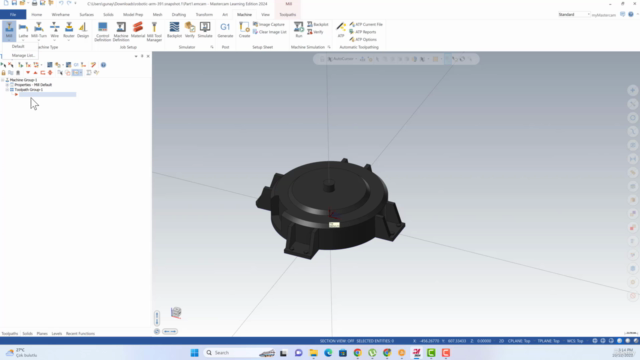Screen dimensions: 640x360
Task: Open the Levels manager tab at bottom
Action: pyautogui.click(x=57, y=333)
